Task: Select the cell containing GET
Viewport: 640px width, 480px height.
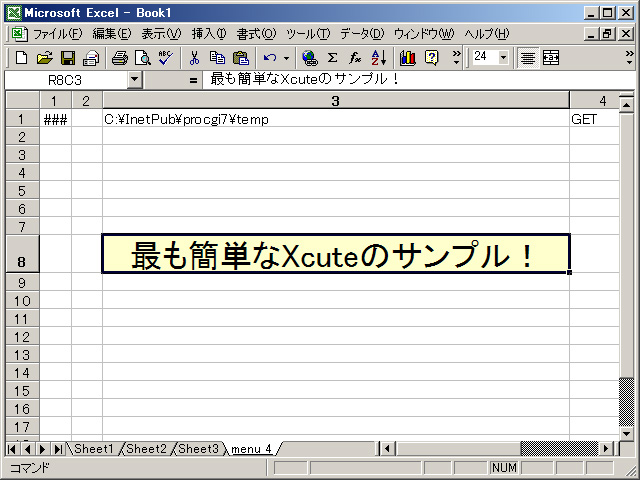Action: pyautogui.click(x=594, y=119)
